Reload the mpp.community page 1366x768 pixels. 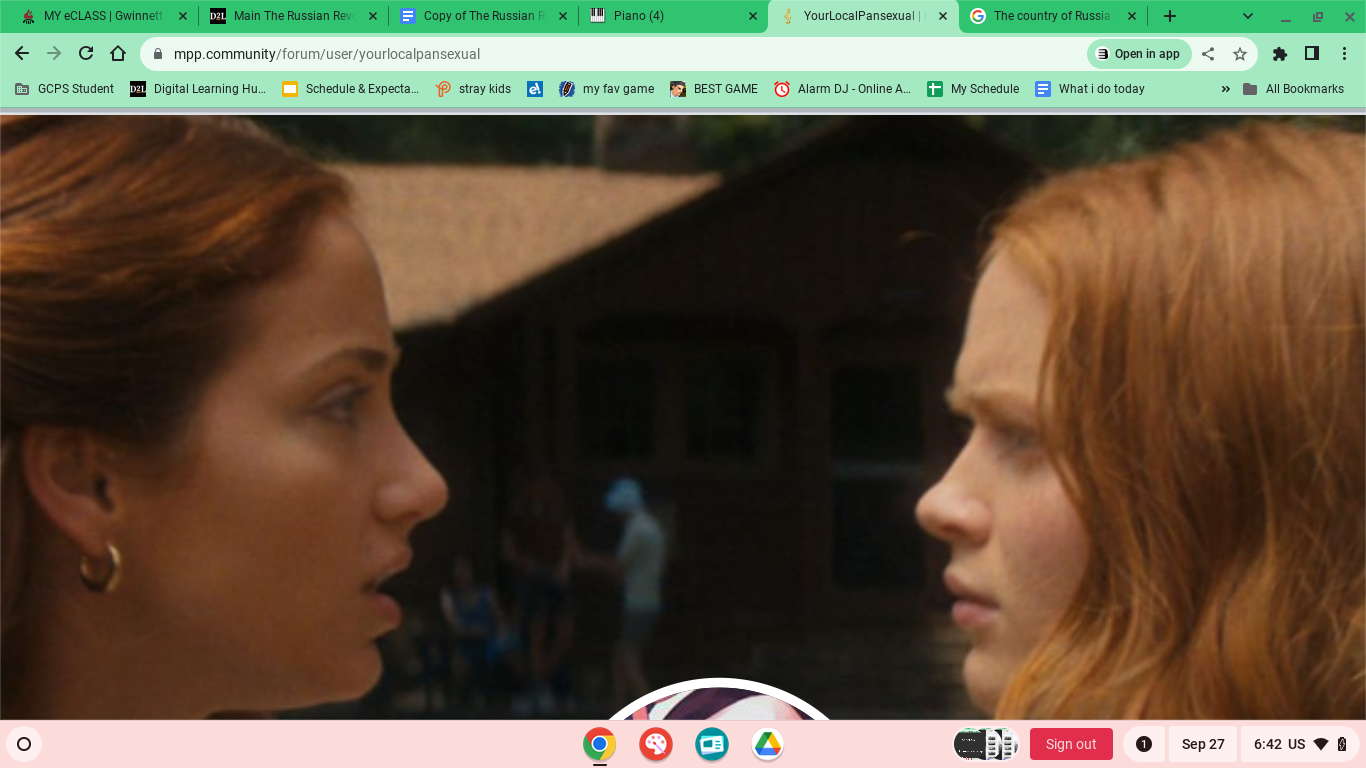[x=86, y=54]
